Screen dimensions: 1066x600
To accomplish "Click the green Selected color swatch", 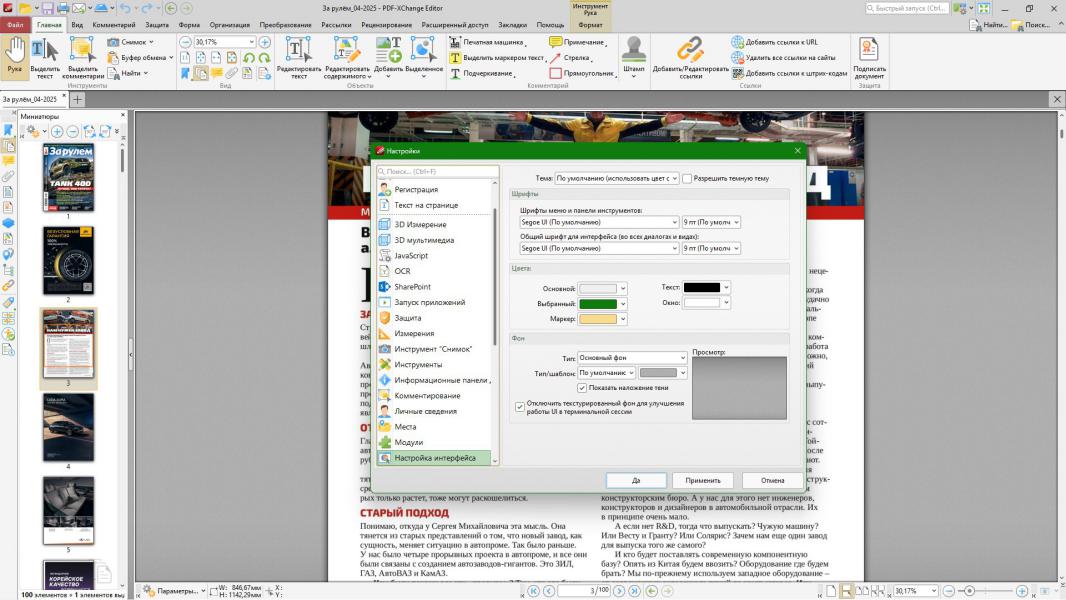I will tap(599, 304).
